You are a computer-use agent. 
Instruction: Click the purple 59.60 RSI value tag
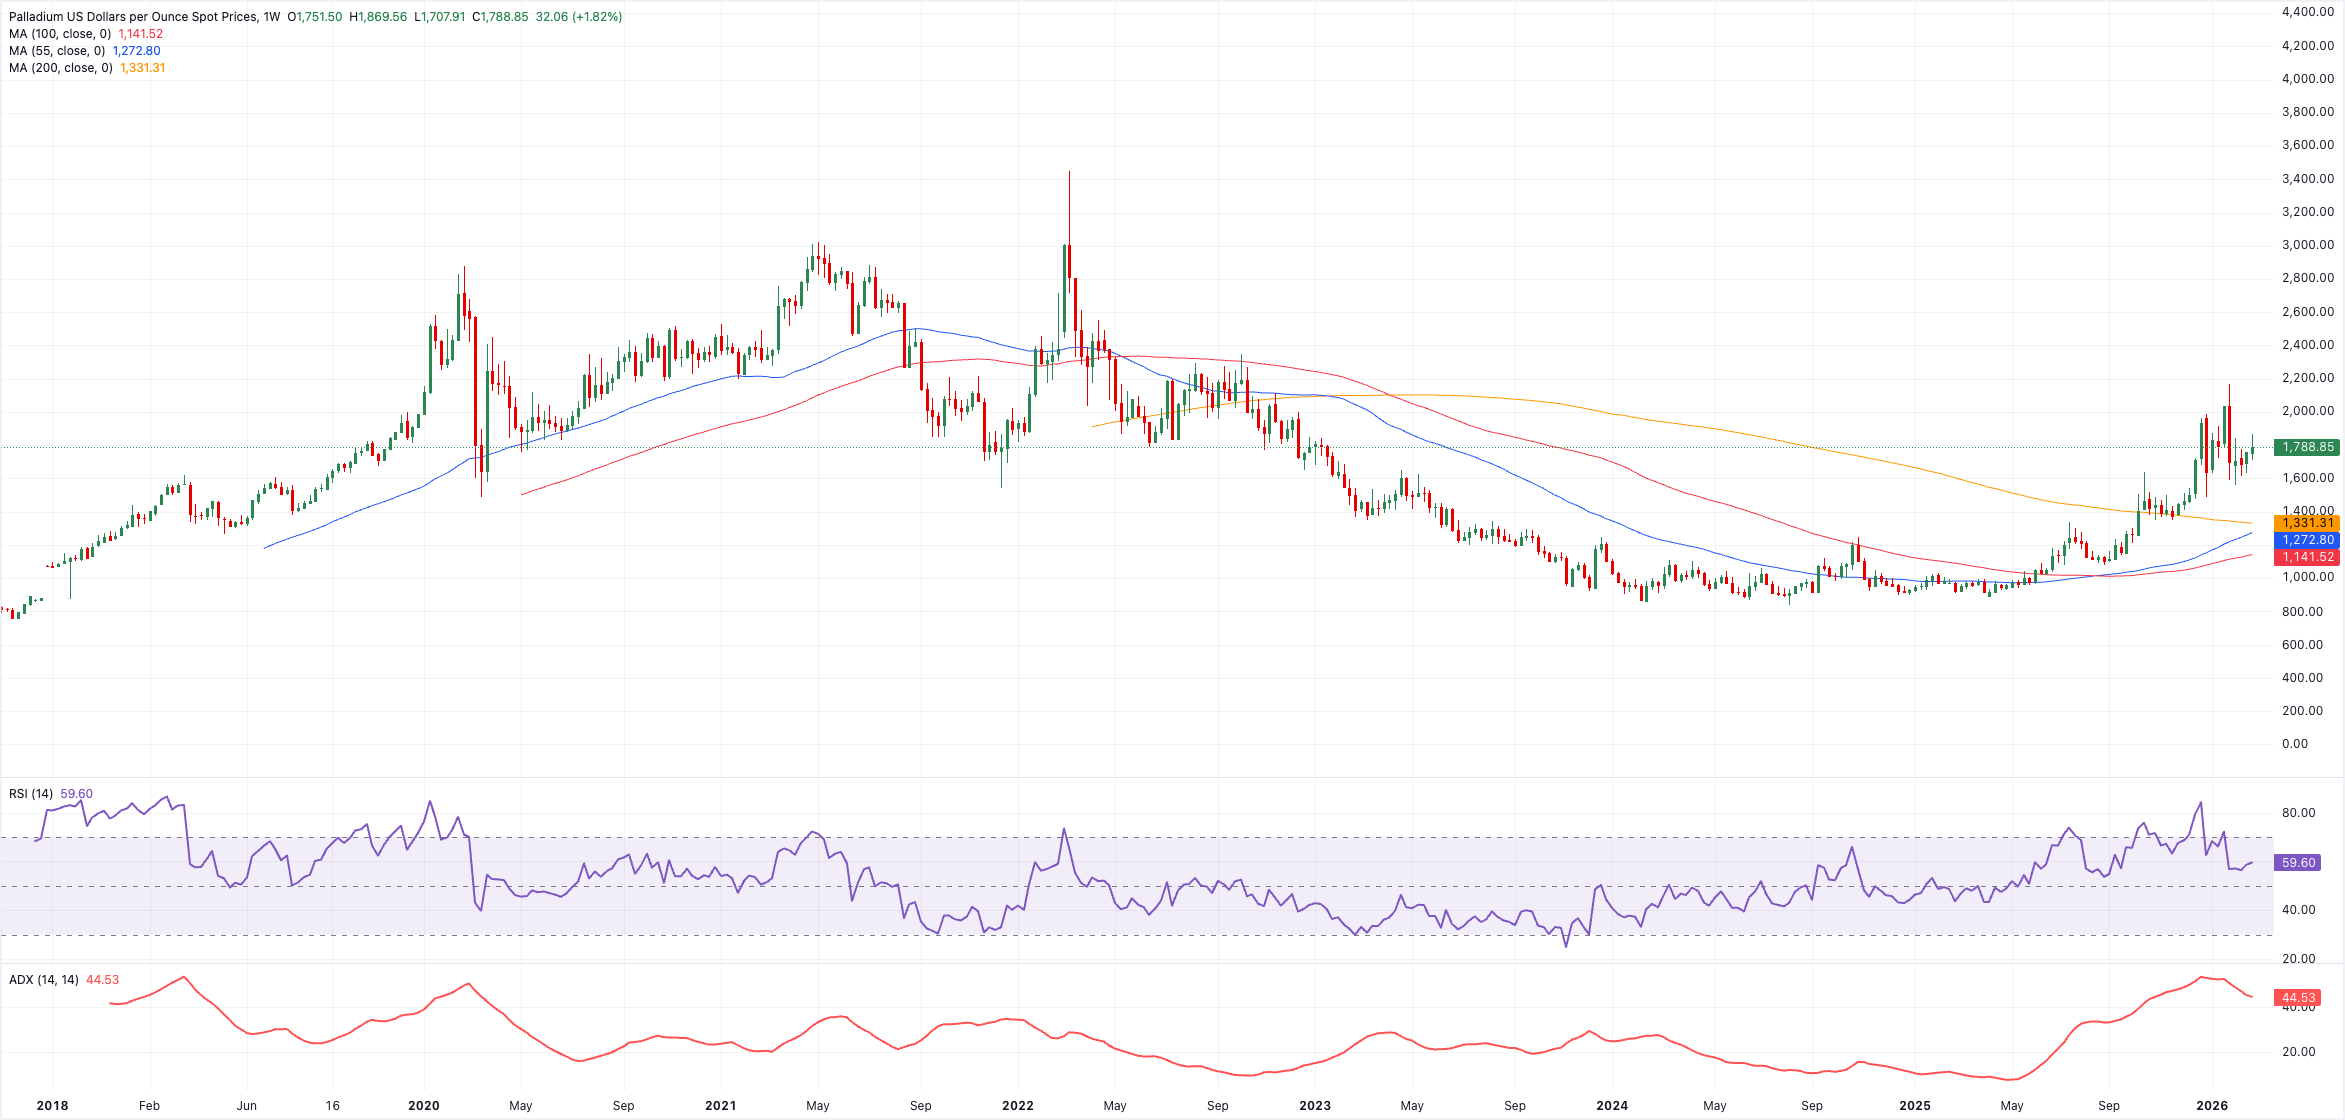(x=2295, y=862)
